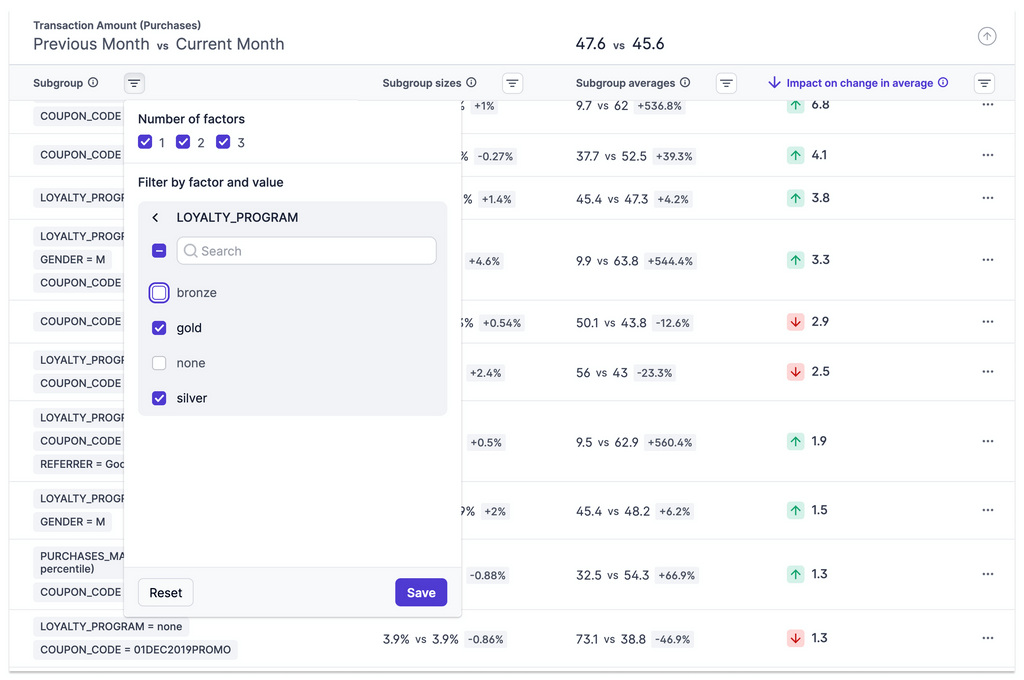
Task: Check the none loyalty value
Action: pos(159,363)
